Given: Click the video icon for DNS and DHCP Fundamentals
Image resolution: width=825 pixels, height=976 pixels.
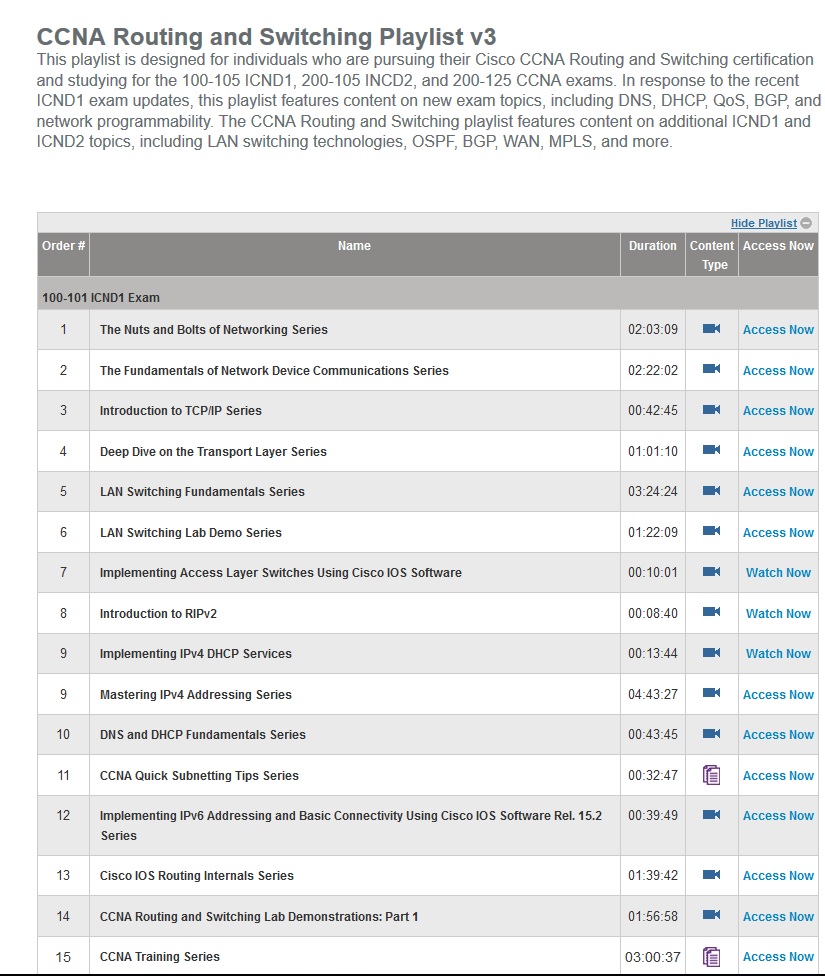Looking at the screenshot, I should coord(712,734).
